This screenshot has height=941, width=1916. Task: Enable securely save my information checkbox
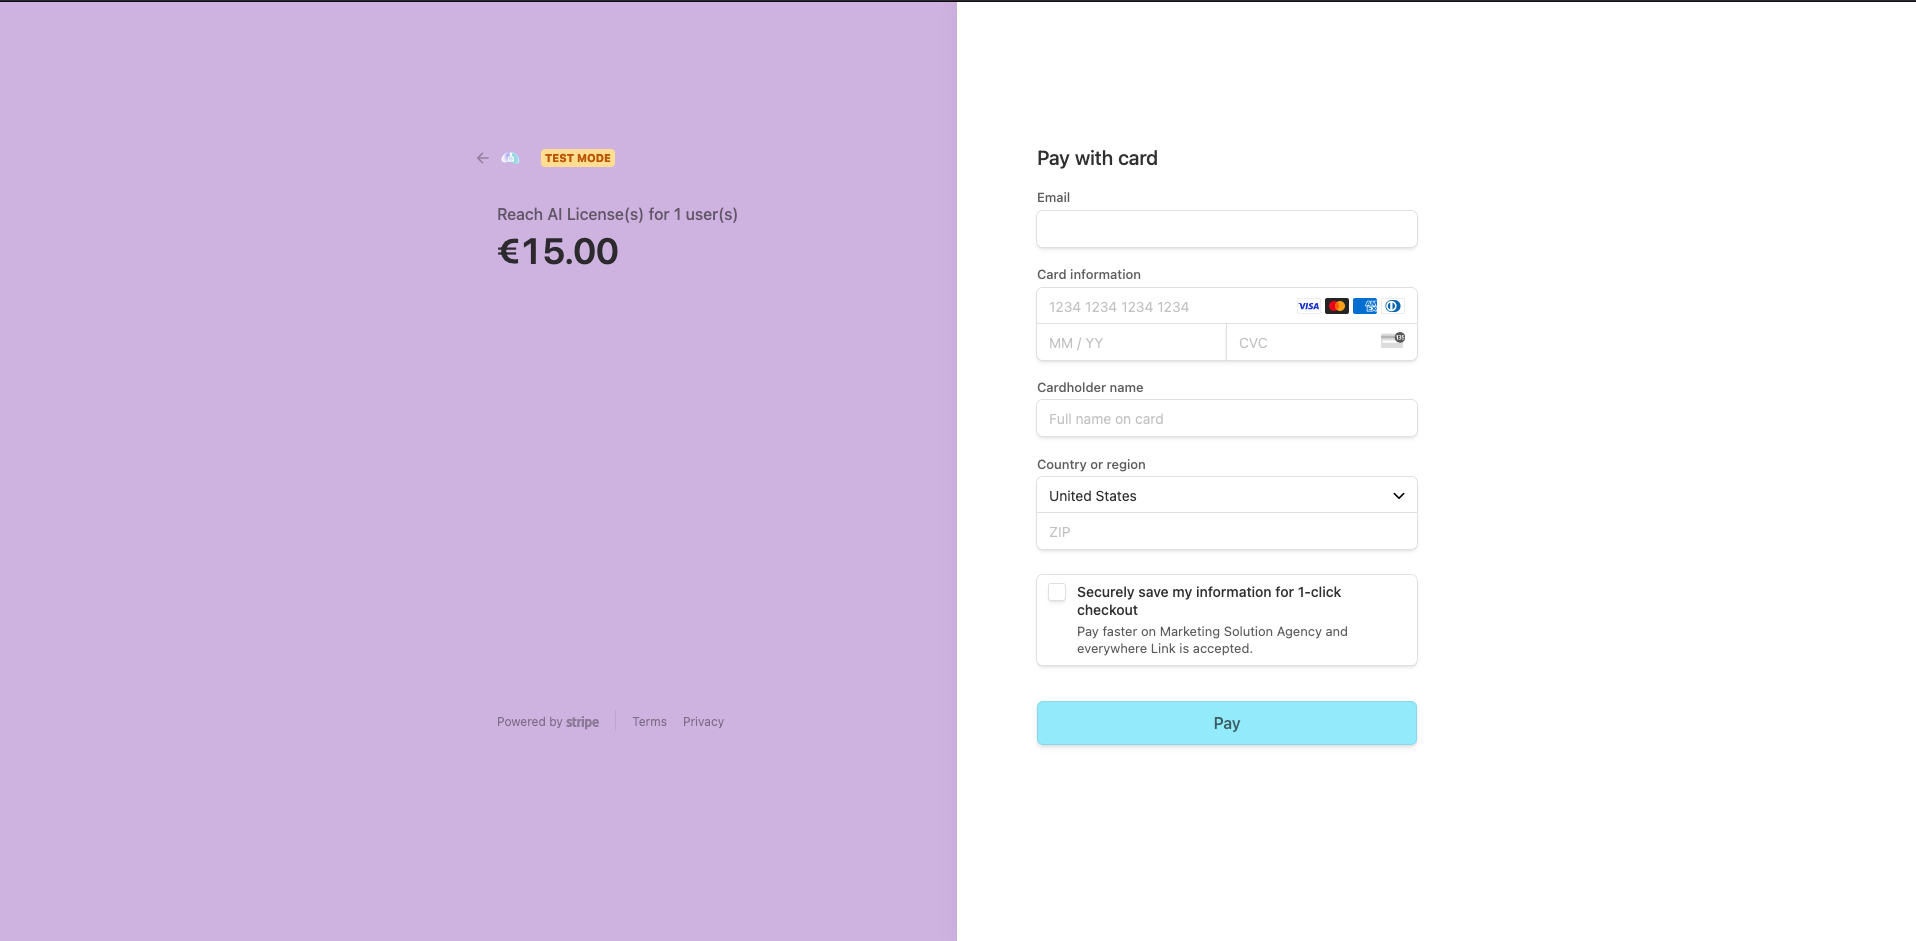pos(1057,592)
